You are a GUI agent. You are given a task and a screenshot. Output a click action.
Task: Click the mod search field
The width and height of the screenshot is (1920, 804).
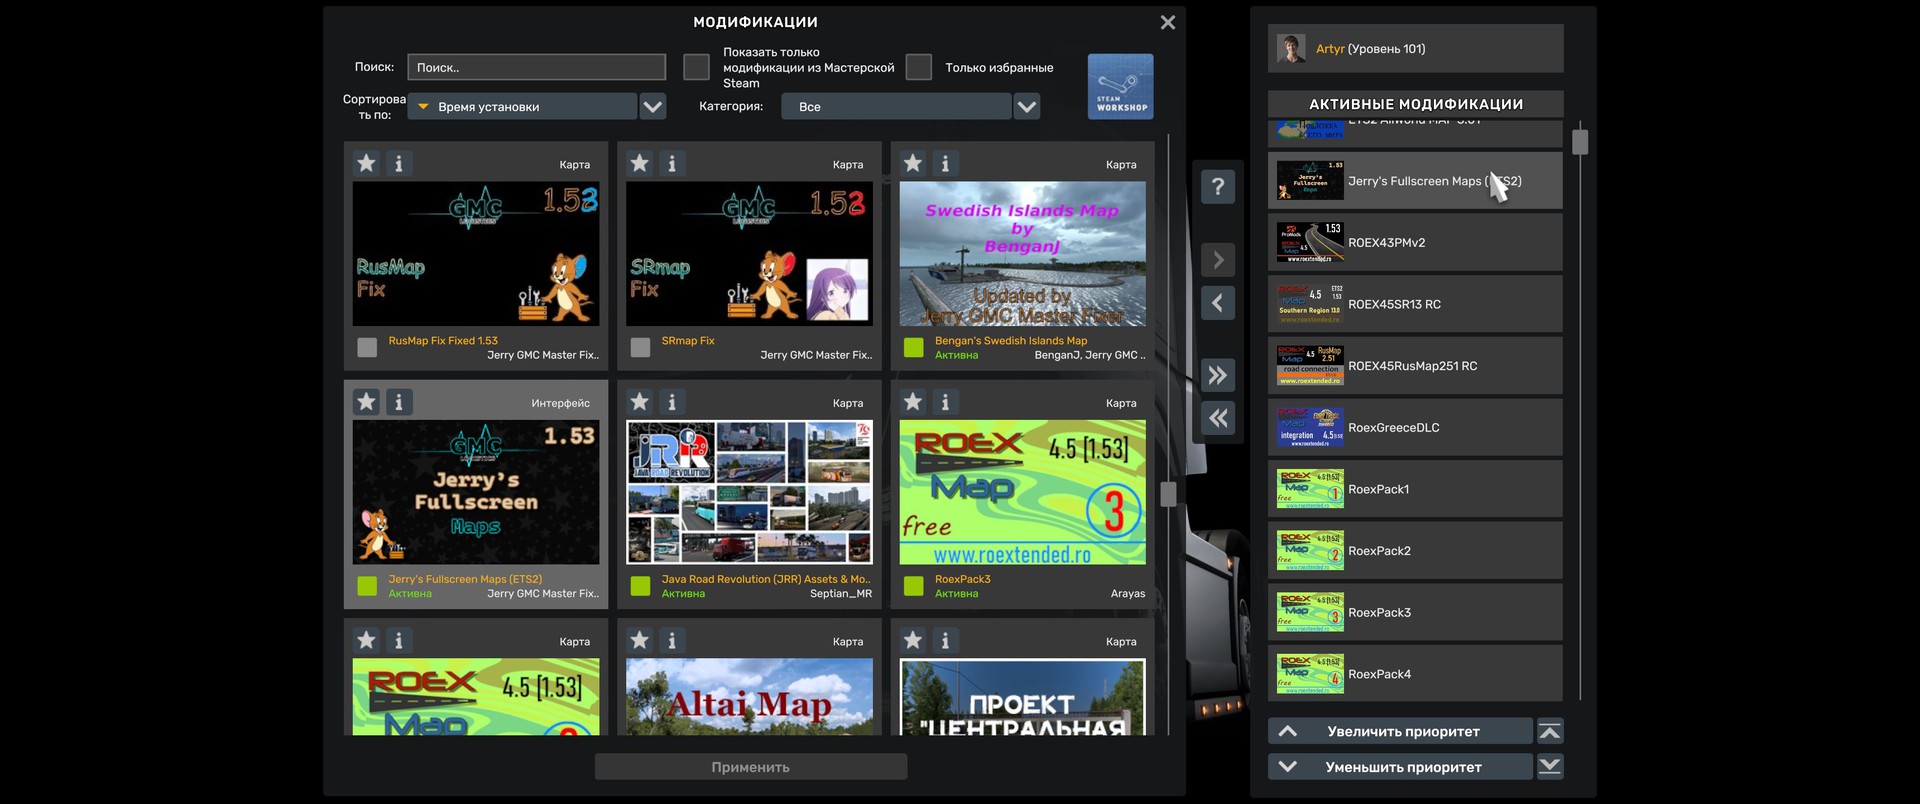537,67
